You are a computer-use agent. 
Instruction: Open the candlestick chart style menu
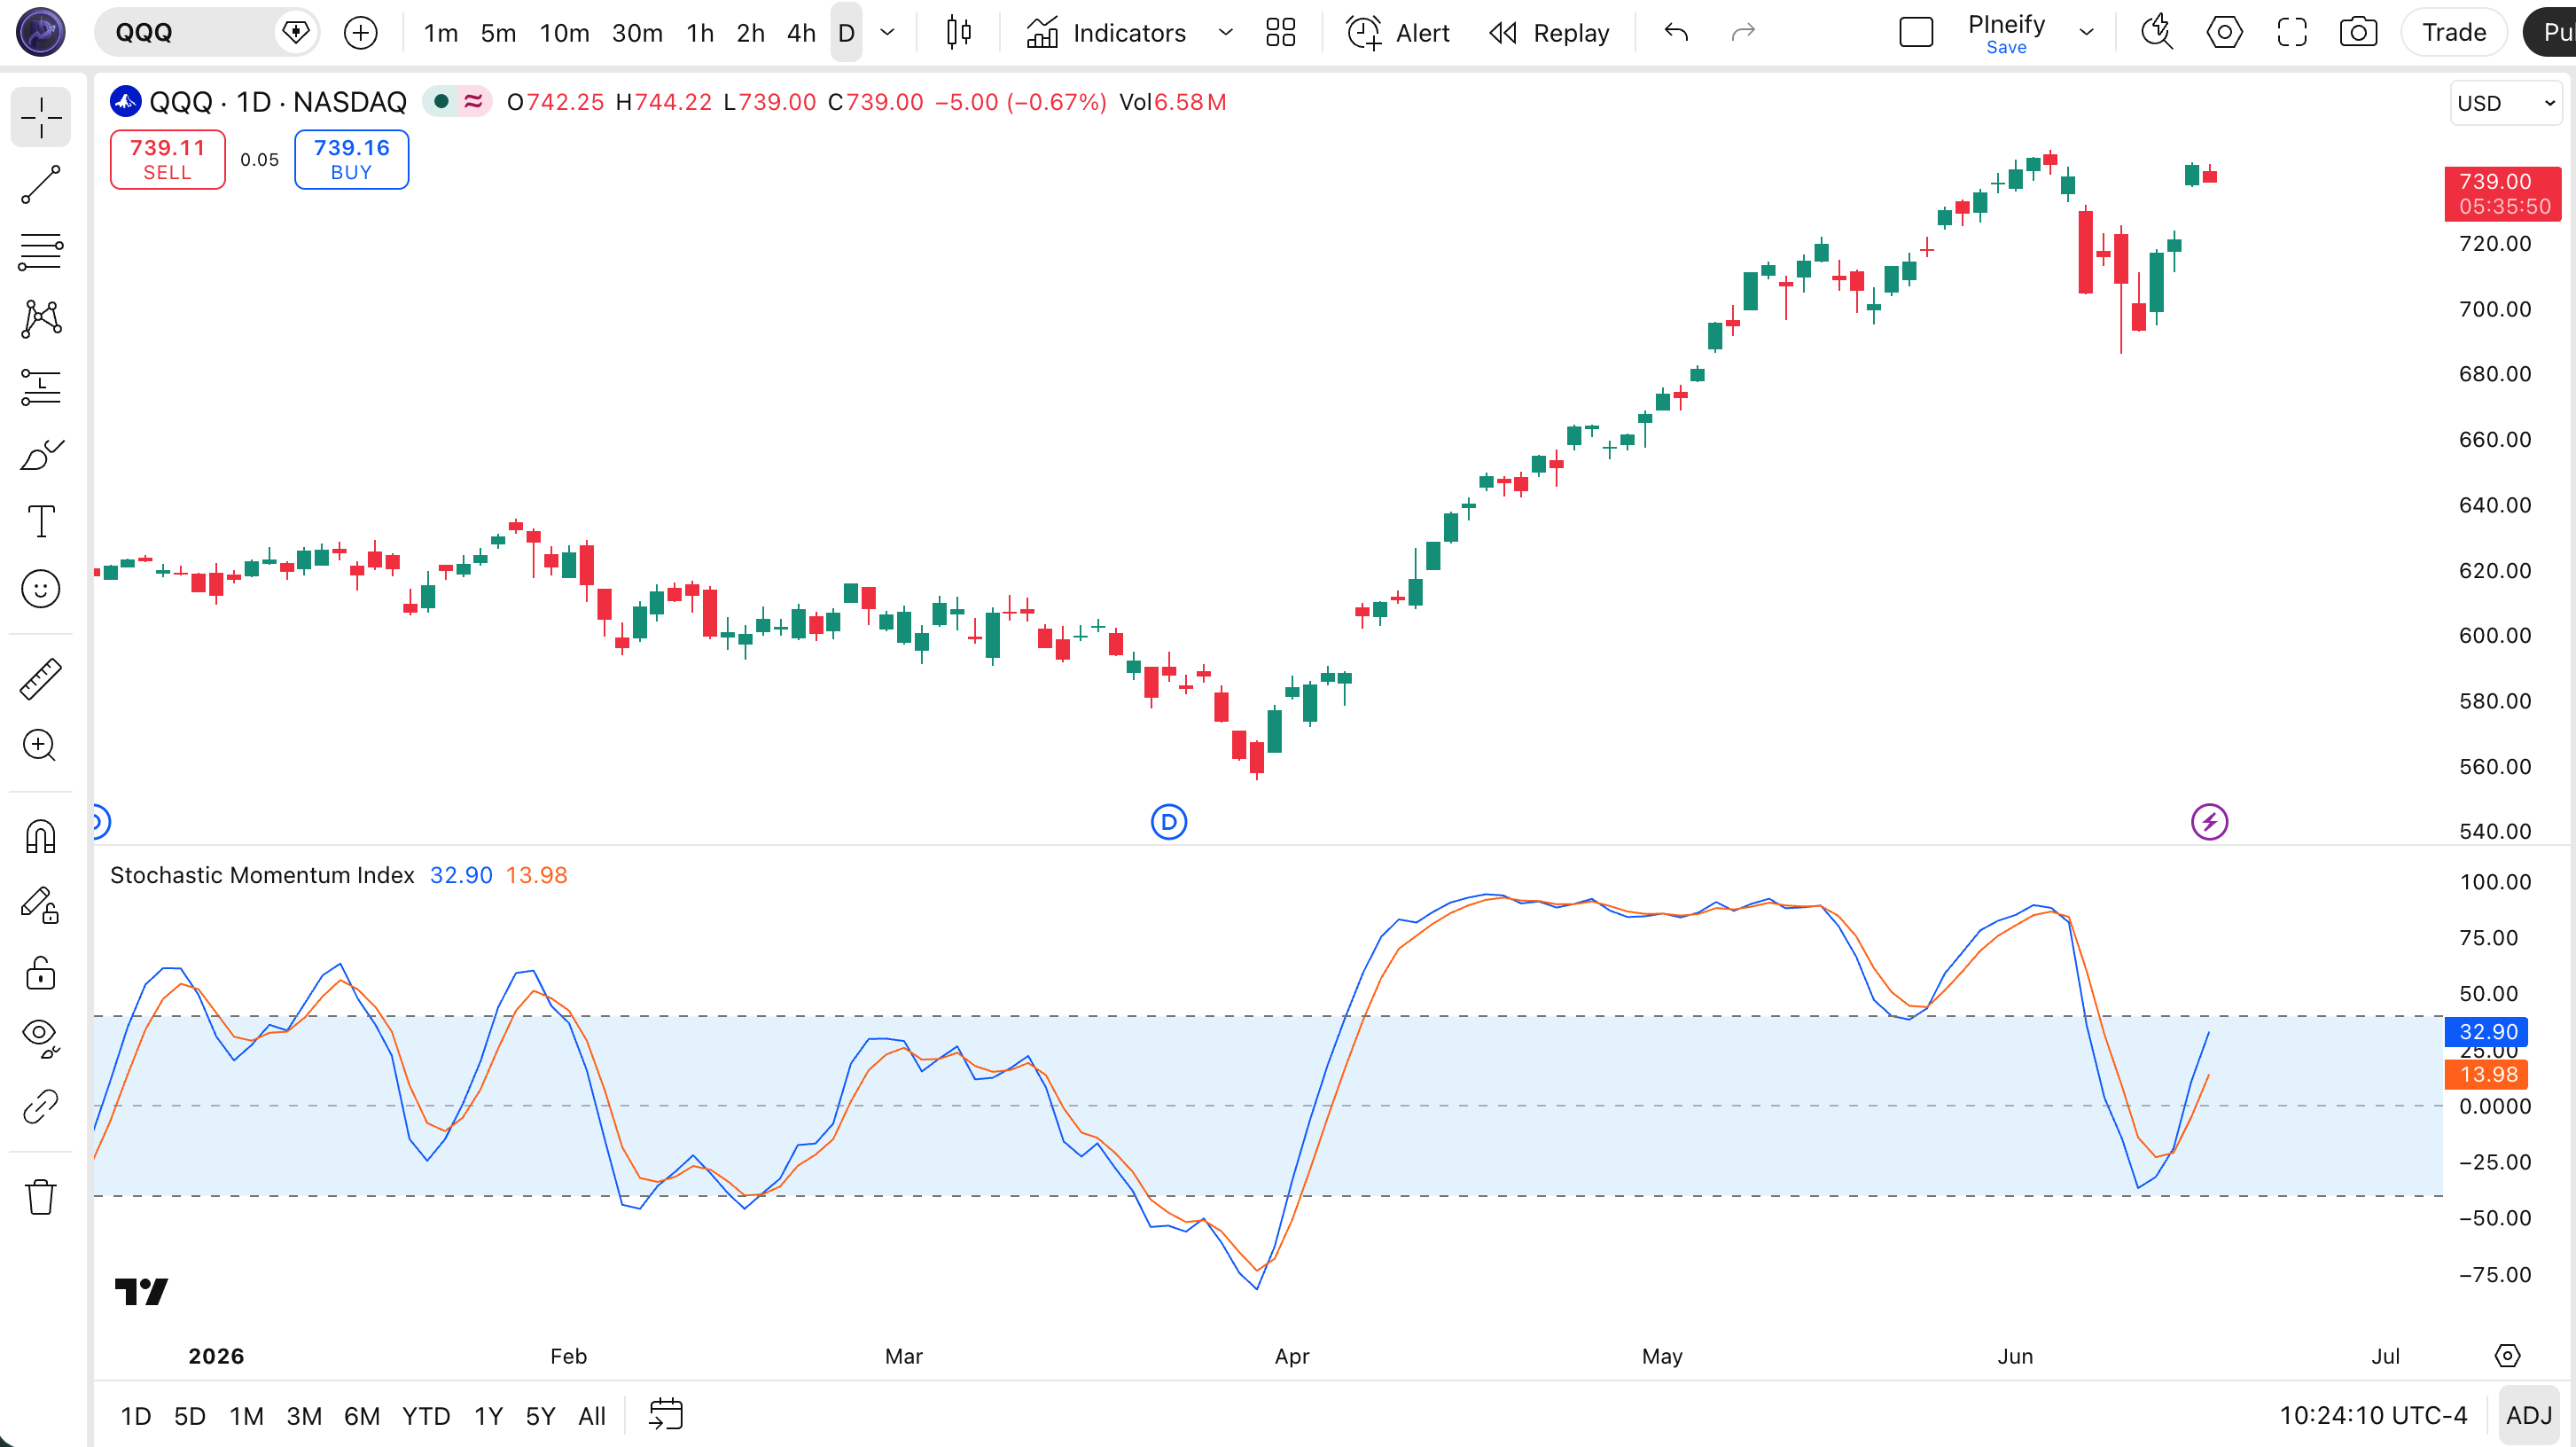pyautogui.click(x=958, y=33)
